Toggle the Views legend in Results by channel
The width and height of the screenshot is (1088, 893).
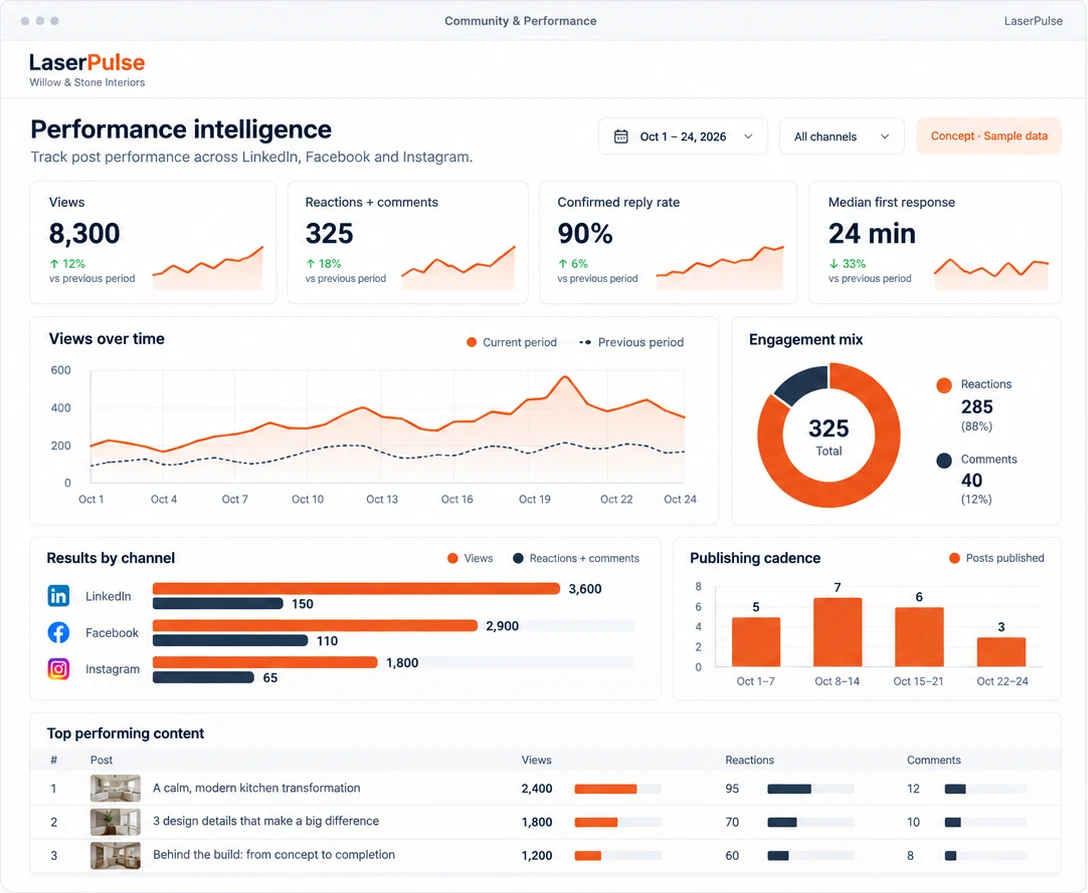[x=470, y=558]
